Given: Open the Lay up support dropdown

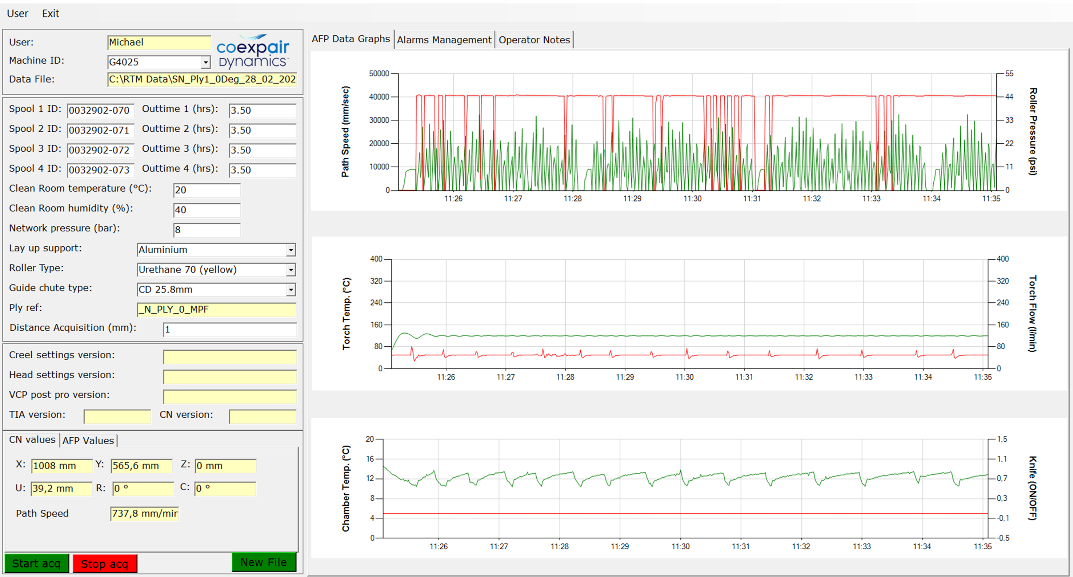Looking at the screenshot, I should 291,251.
